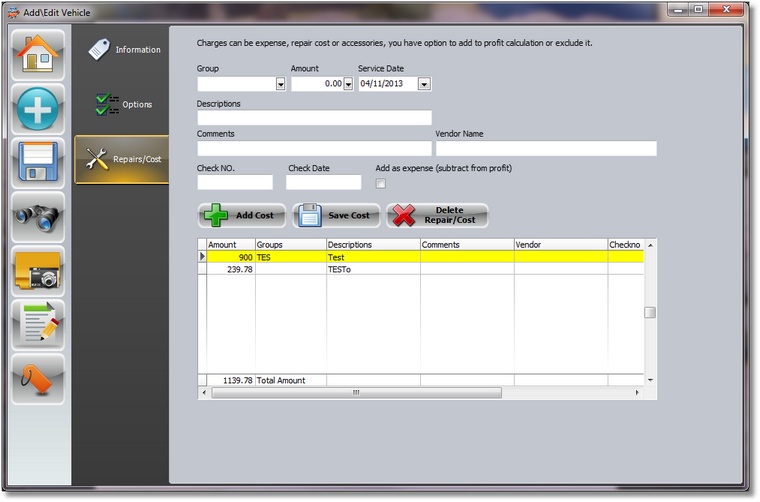The image size is (760, 502).
Task: Click the horizontal scroll right arrow
Action: [x=637, y=392]
